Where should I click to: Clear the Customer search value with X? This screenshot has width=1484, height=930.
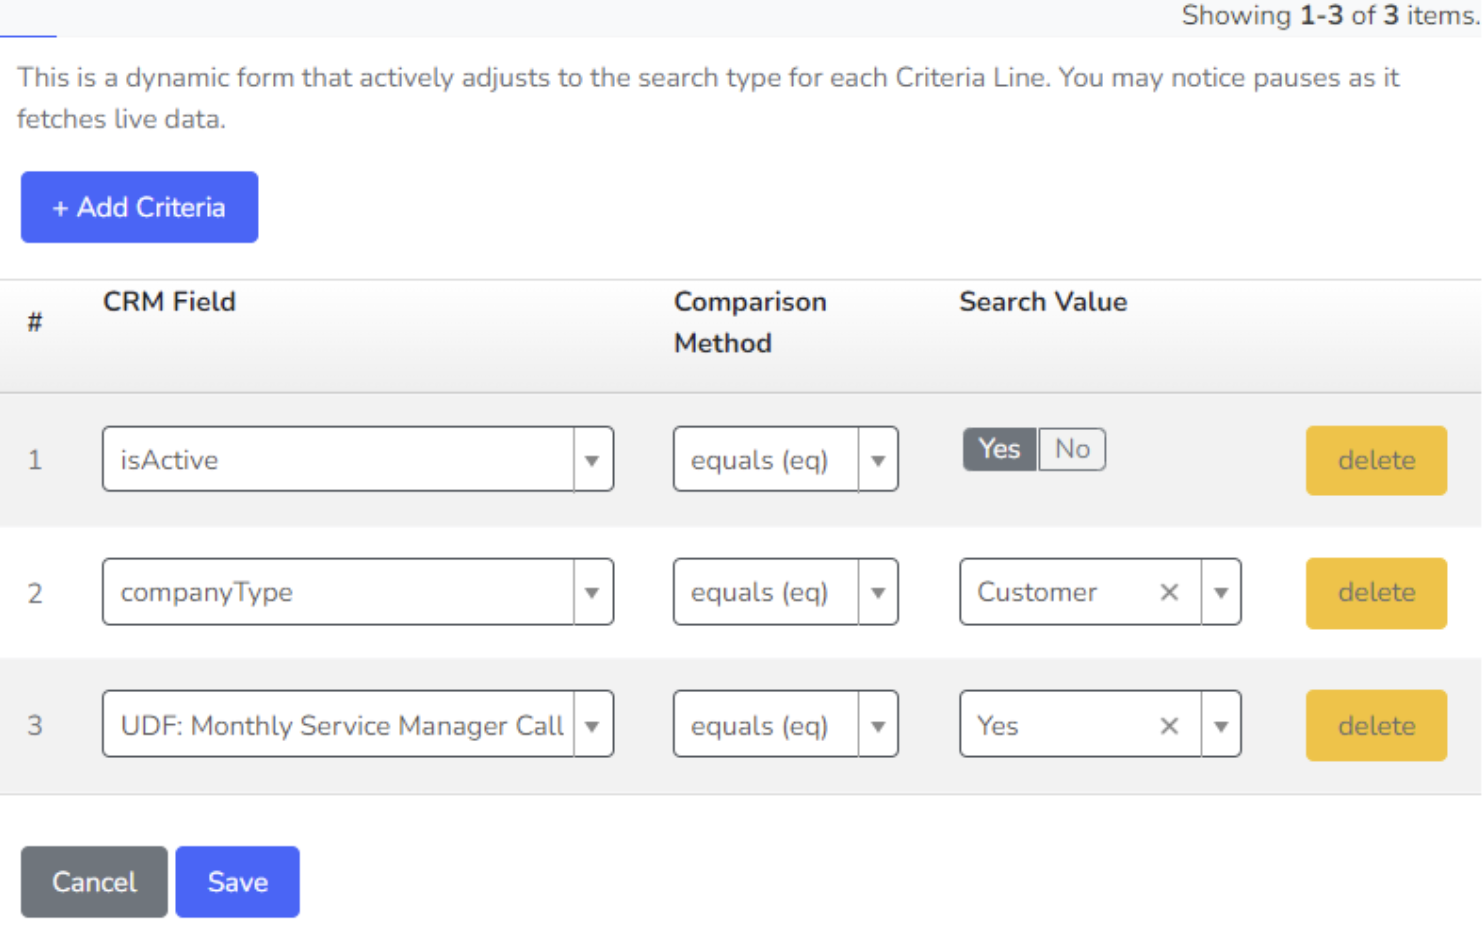point(1169,592)
